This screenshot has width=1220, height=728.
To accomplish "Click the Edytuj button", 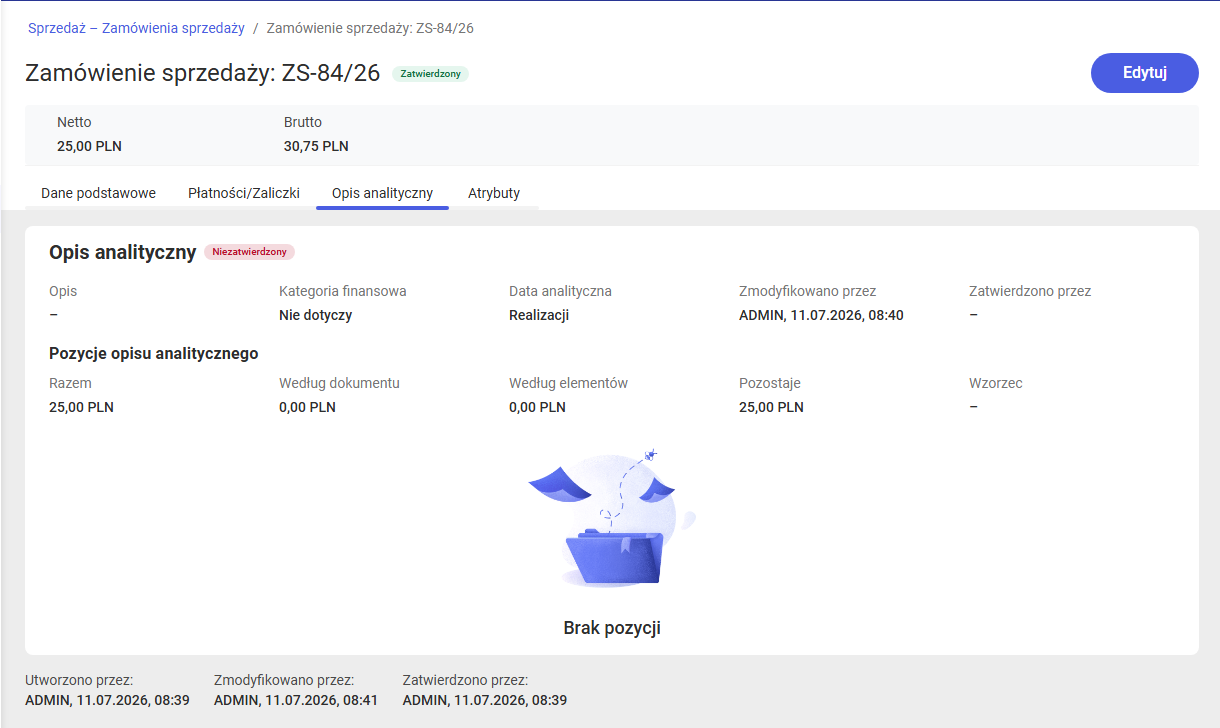I will (x=1144, y=73).
